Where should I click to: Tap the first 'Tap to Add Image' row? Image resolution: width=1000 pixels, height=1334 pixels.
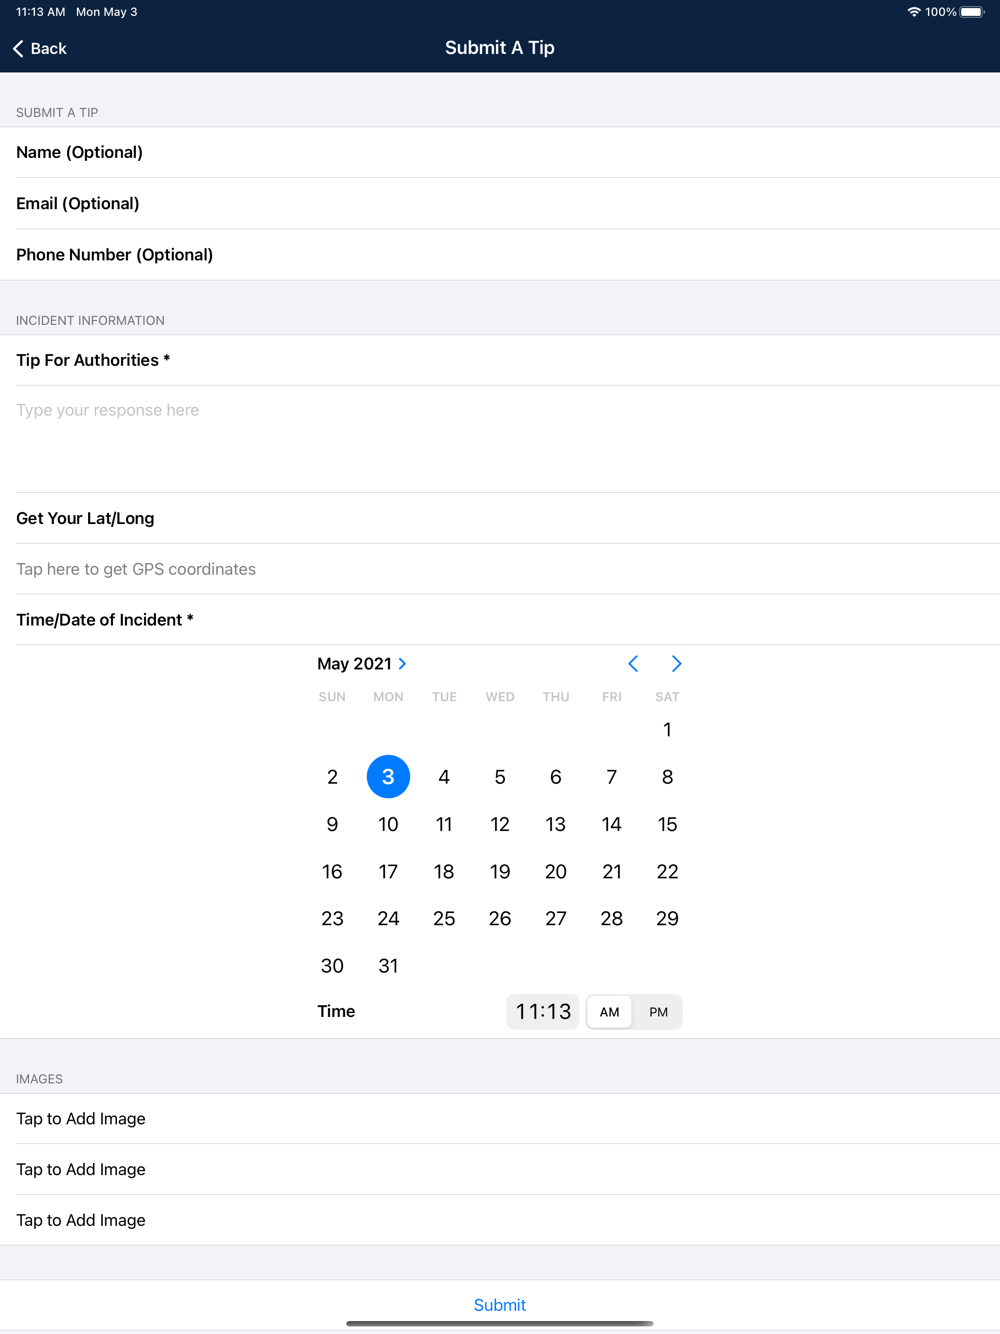click(x=500, y=1119)
